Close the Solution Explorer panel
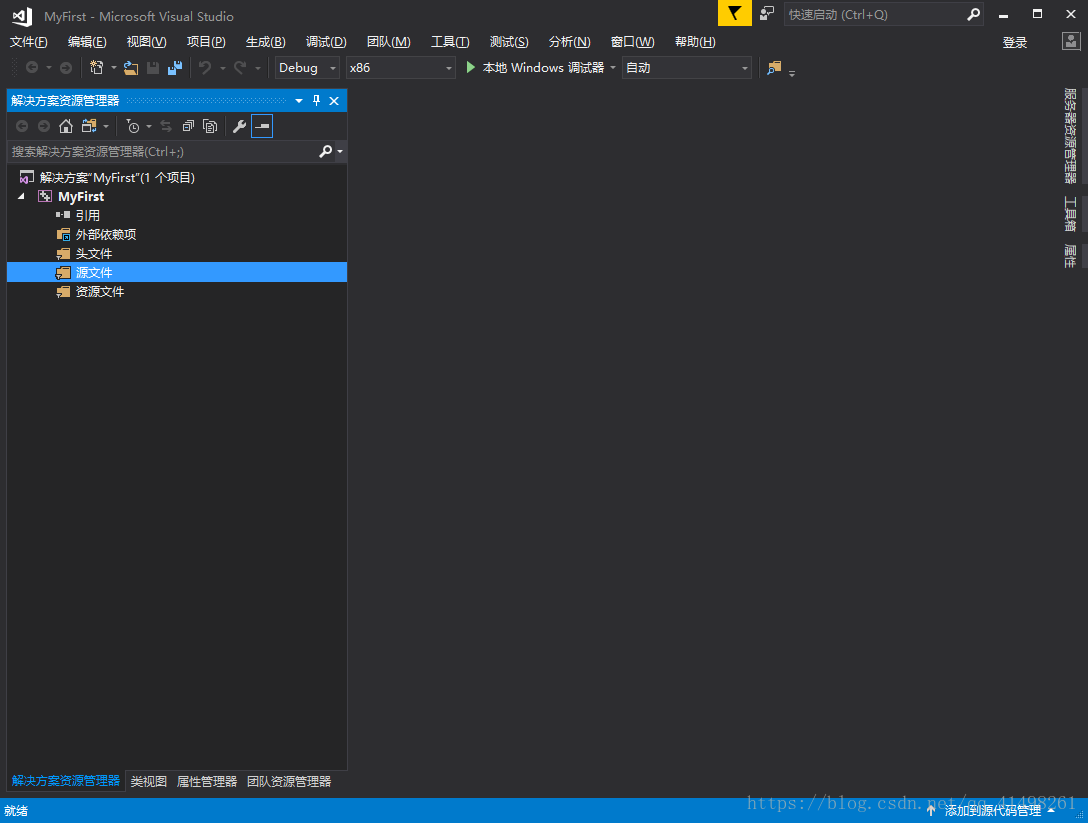Image resolution: width=1088 pixels, height=823 pixels. pyautogui.click(x=334, y=101)
